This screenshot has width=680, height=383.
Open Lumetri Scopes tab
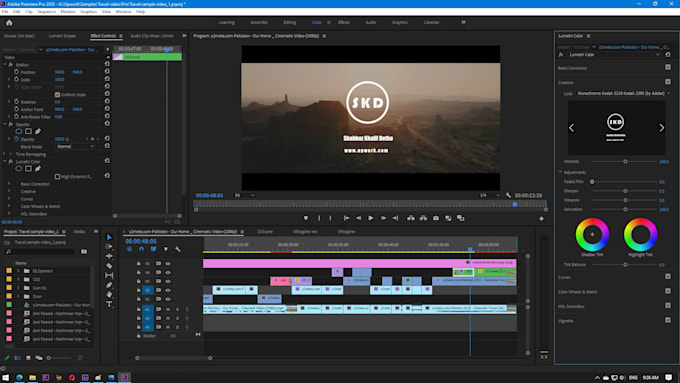point(62,36)
